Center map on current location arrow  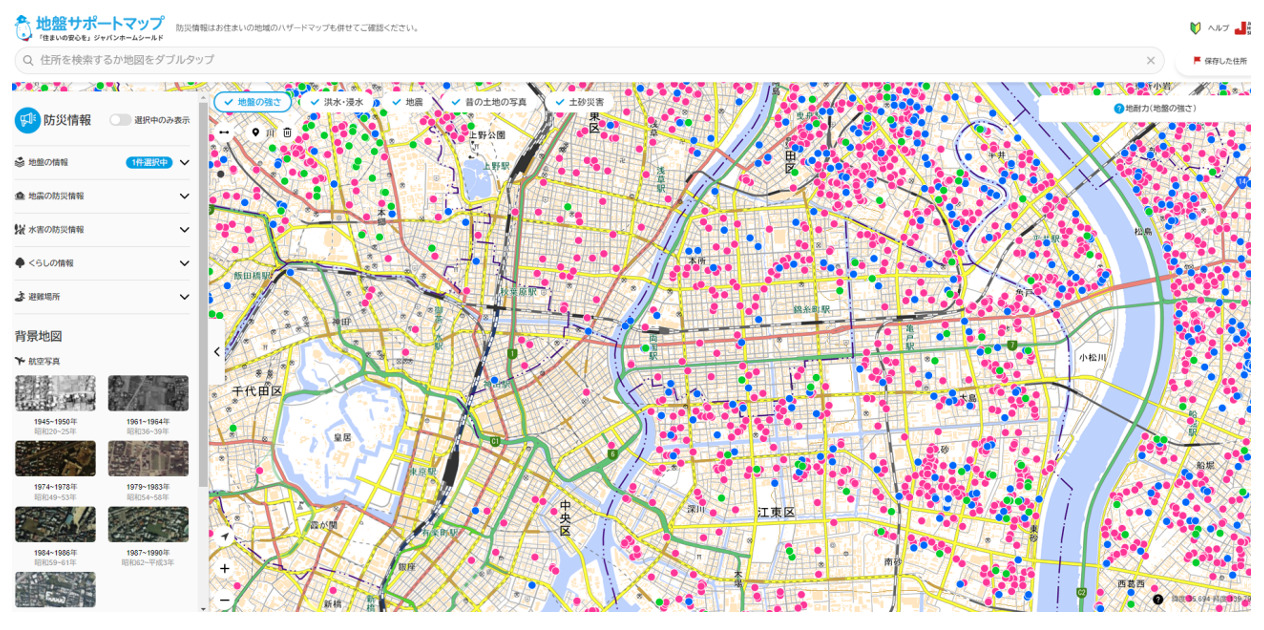point(225,537)
